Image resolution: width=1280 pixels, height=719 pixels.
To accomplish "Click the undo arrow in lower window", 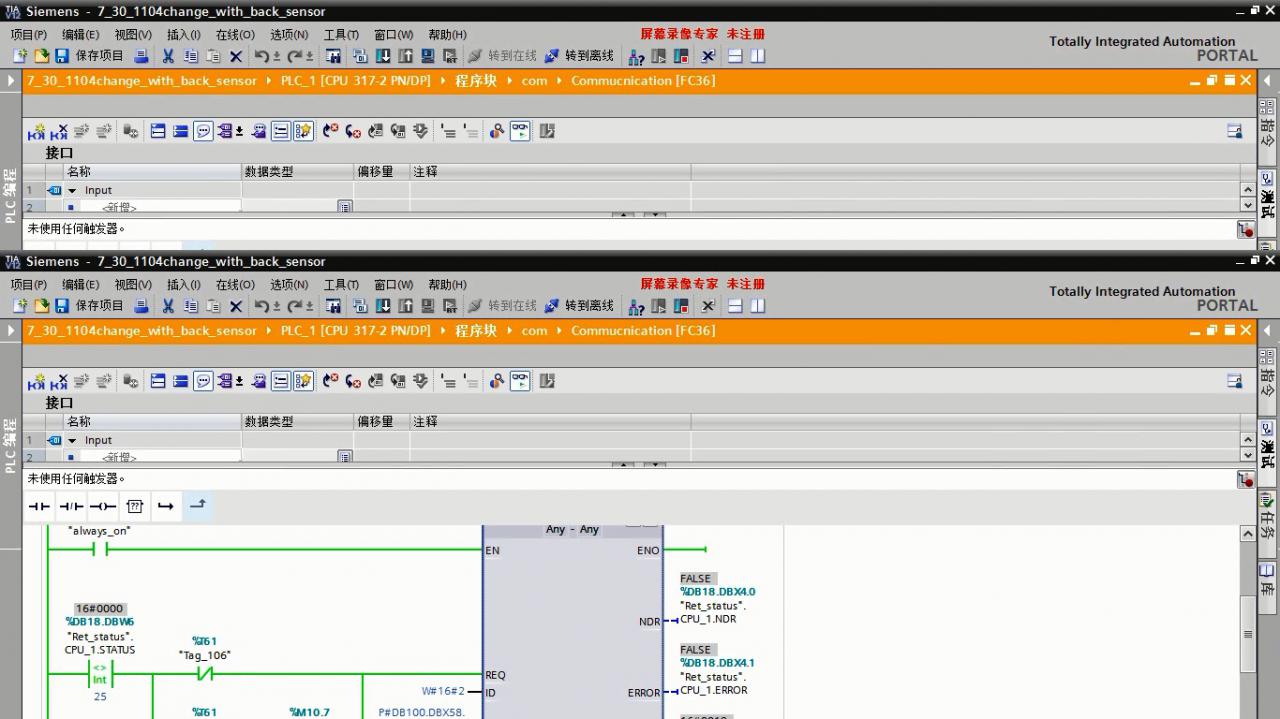I will pyautogui.click(x=261, y=306).
